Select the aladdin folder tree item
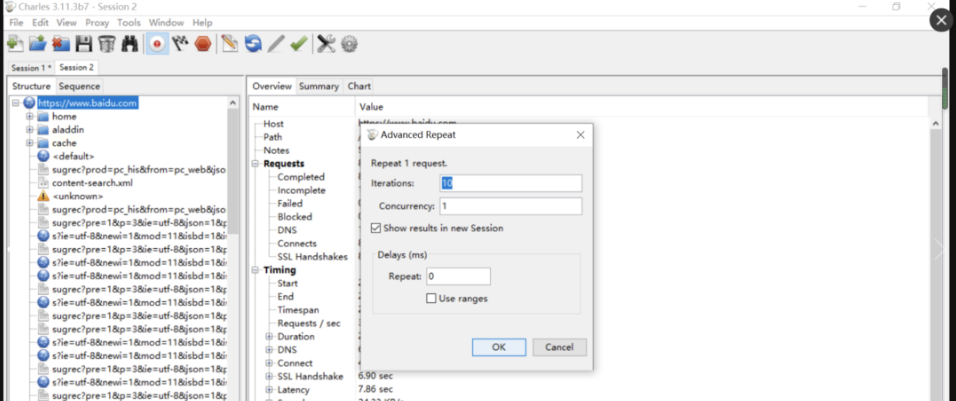956x401 pixels. point(68,130)
